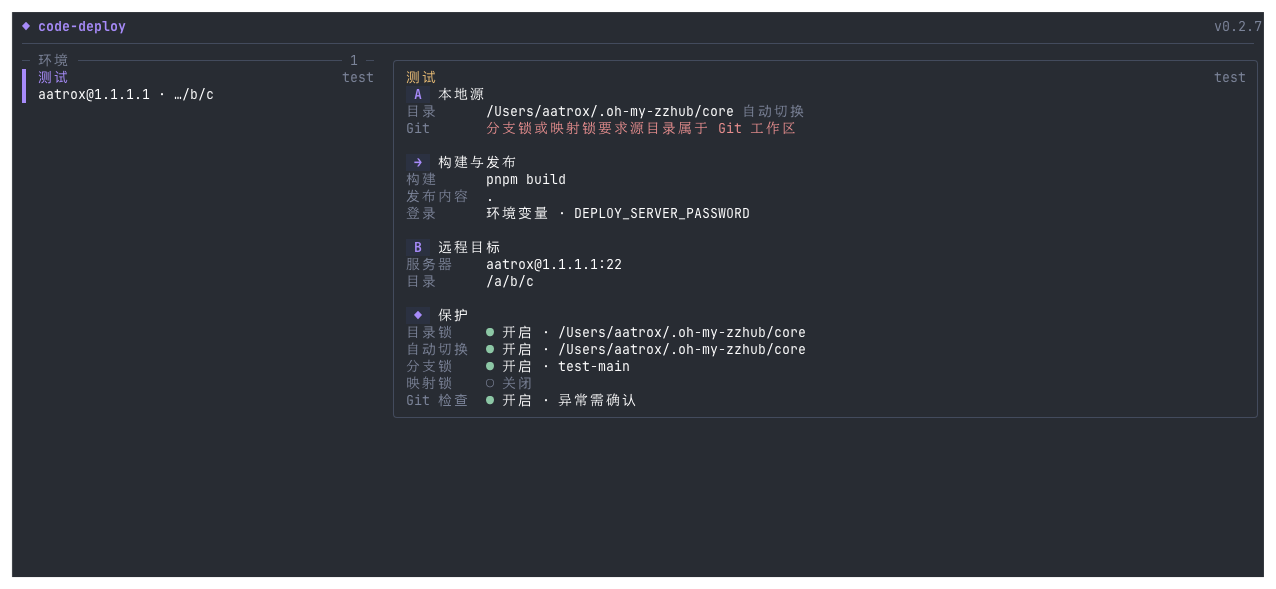Click the build command pnpm build
Screen dimensions: 1276x589
[526, 179]
